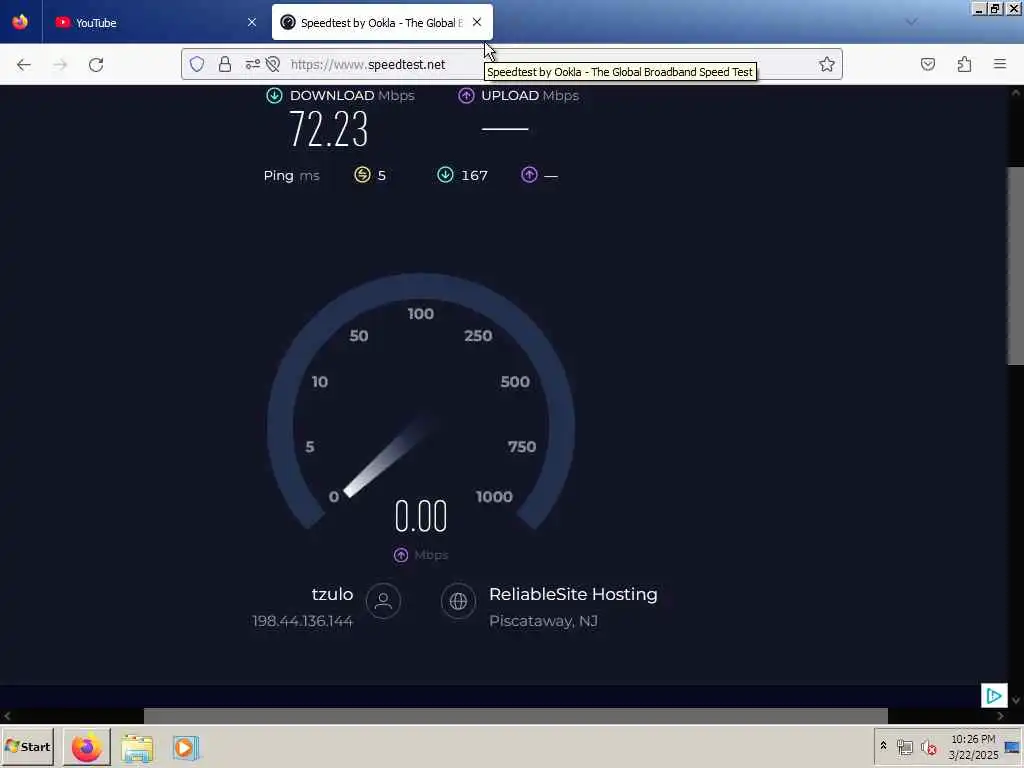Viewport: 1024px width, 768px height.
Task: Open the ReliableSite Hosting server link
Action: coord(573,594)
